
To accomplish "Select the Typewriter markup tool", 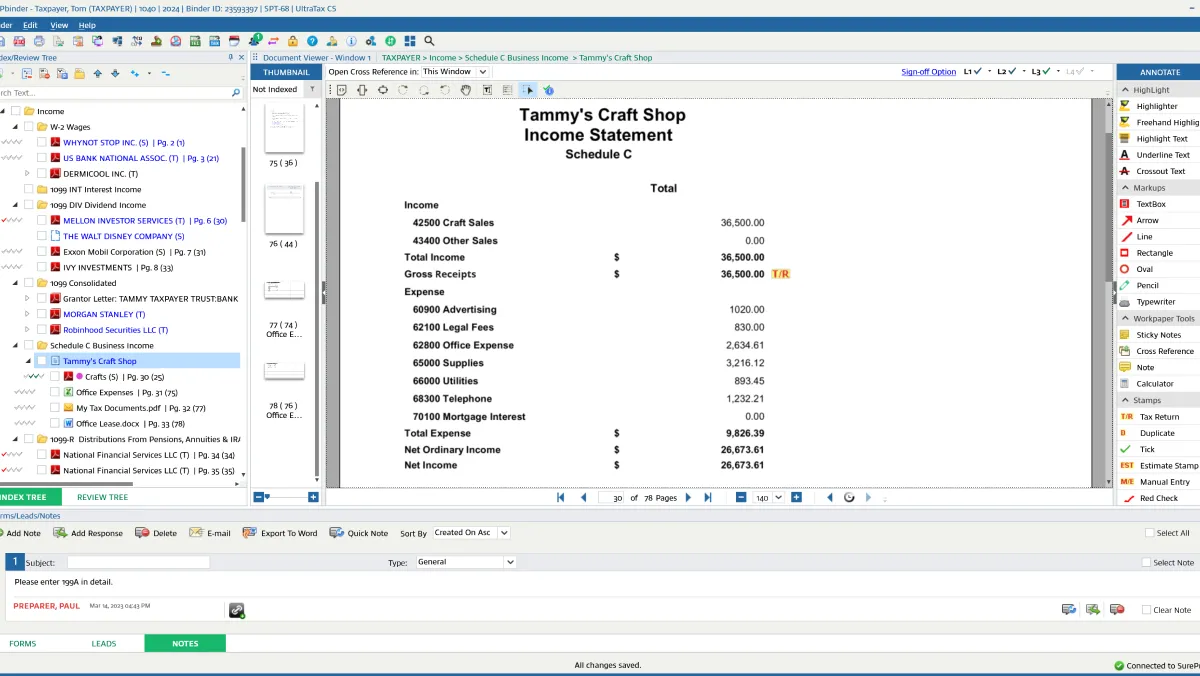I will (1155, 302).
